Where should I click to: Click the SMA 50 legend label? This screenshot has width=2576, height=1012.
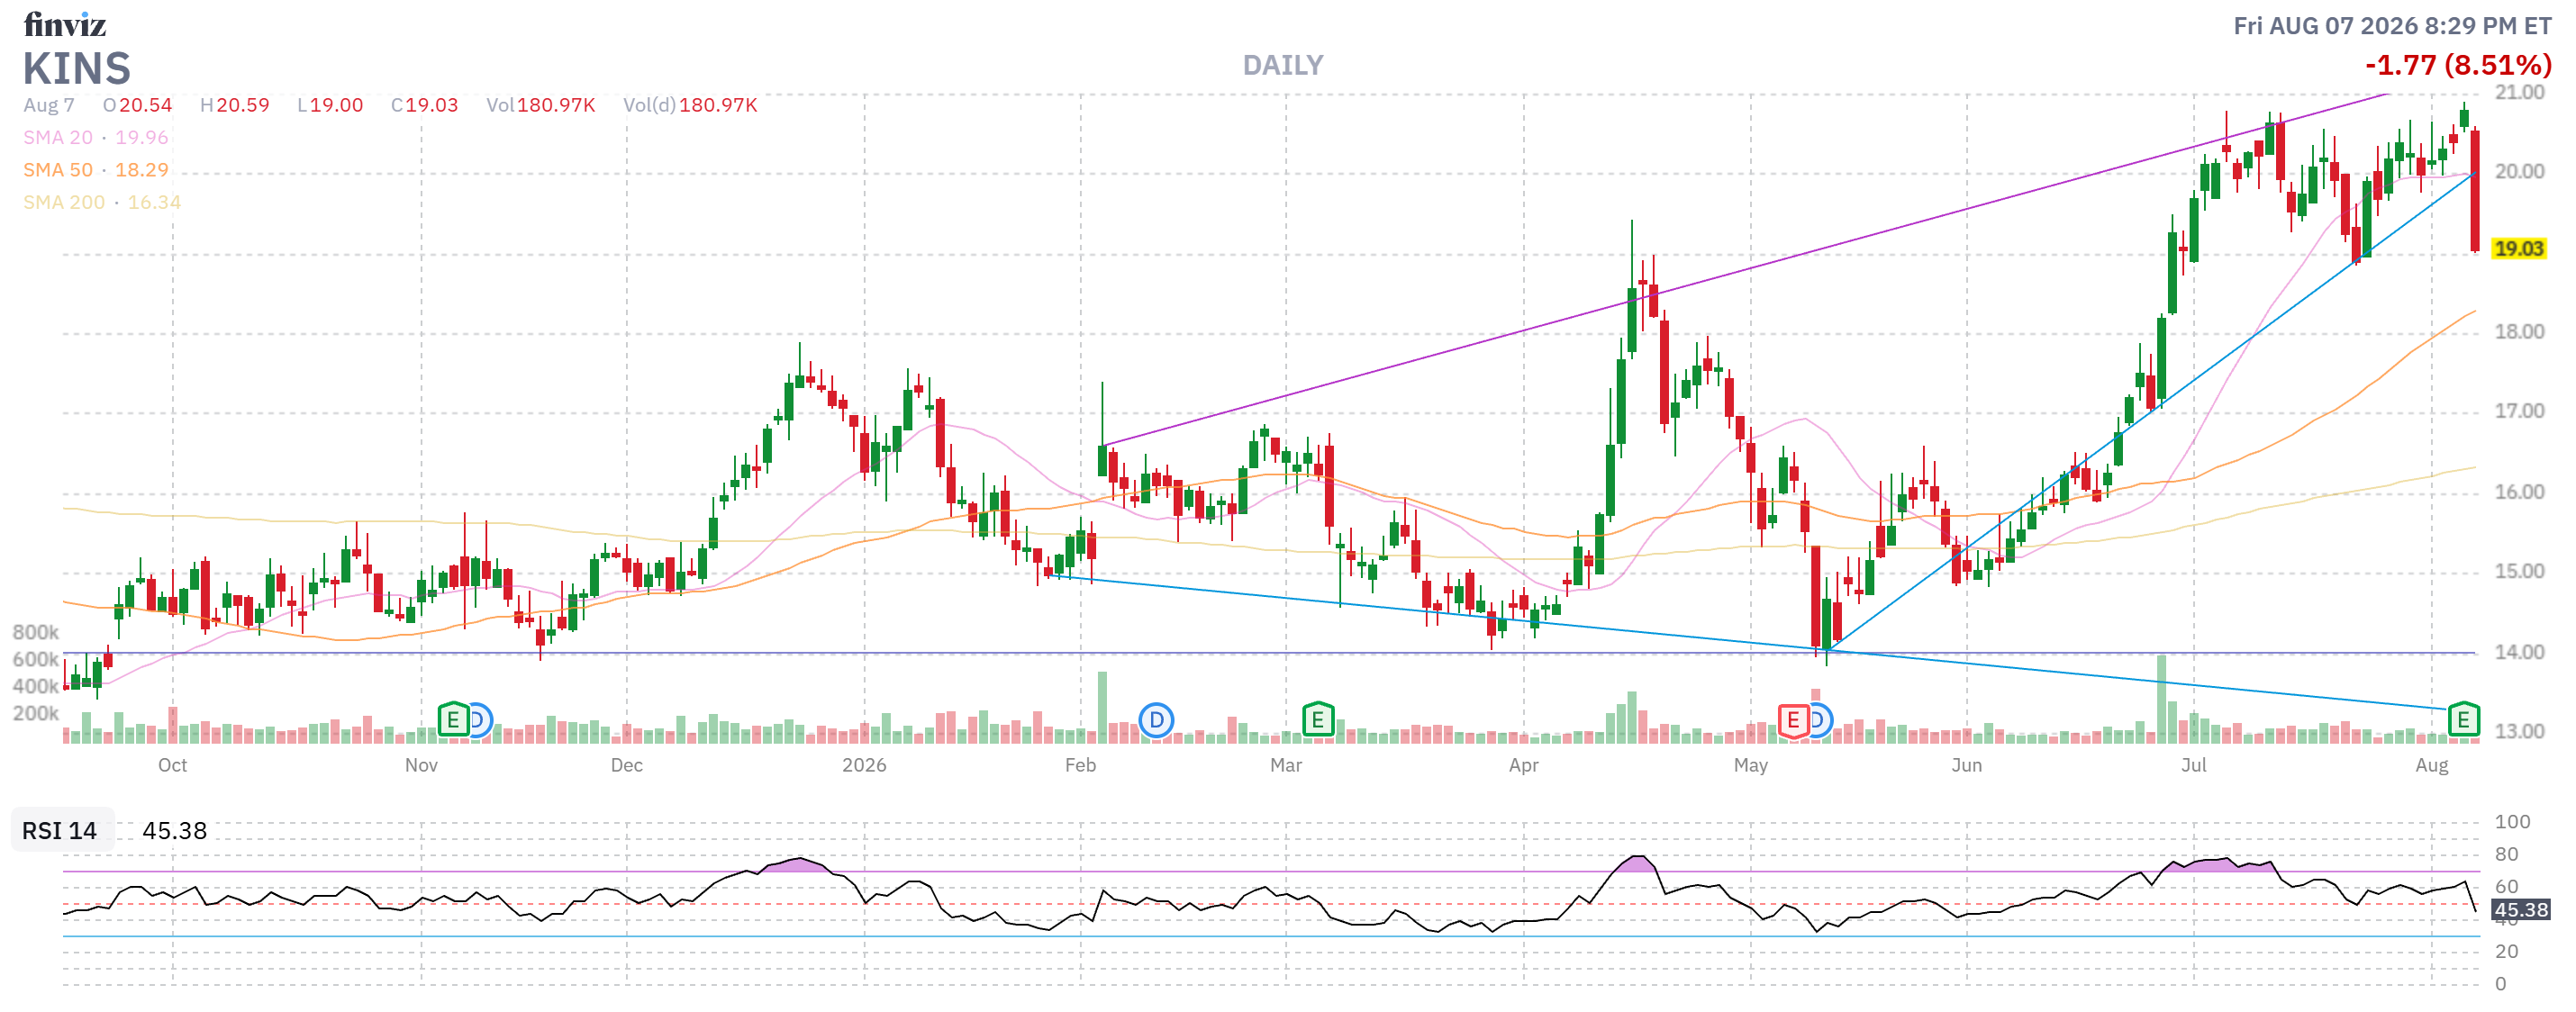coord(58,170)
